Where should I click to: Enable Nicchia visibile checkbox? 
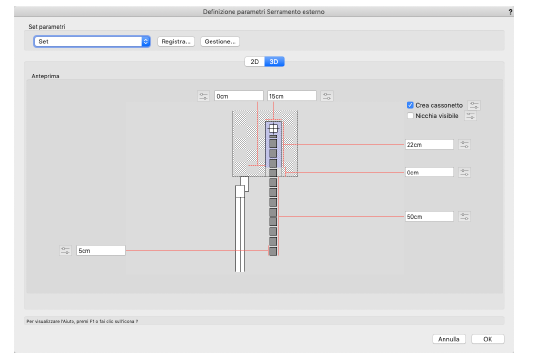(410, 116)
